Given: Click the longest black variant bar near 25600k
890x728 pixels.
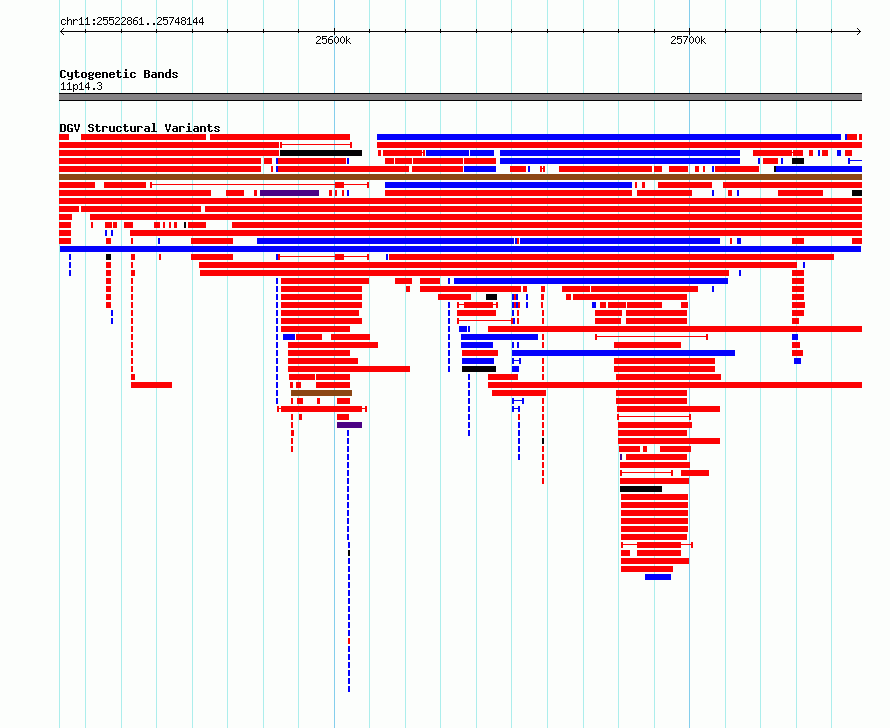Looking at the screenshot, I should tap(321, 153).
